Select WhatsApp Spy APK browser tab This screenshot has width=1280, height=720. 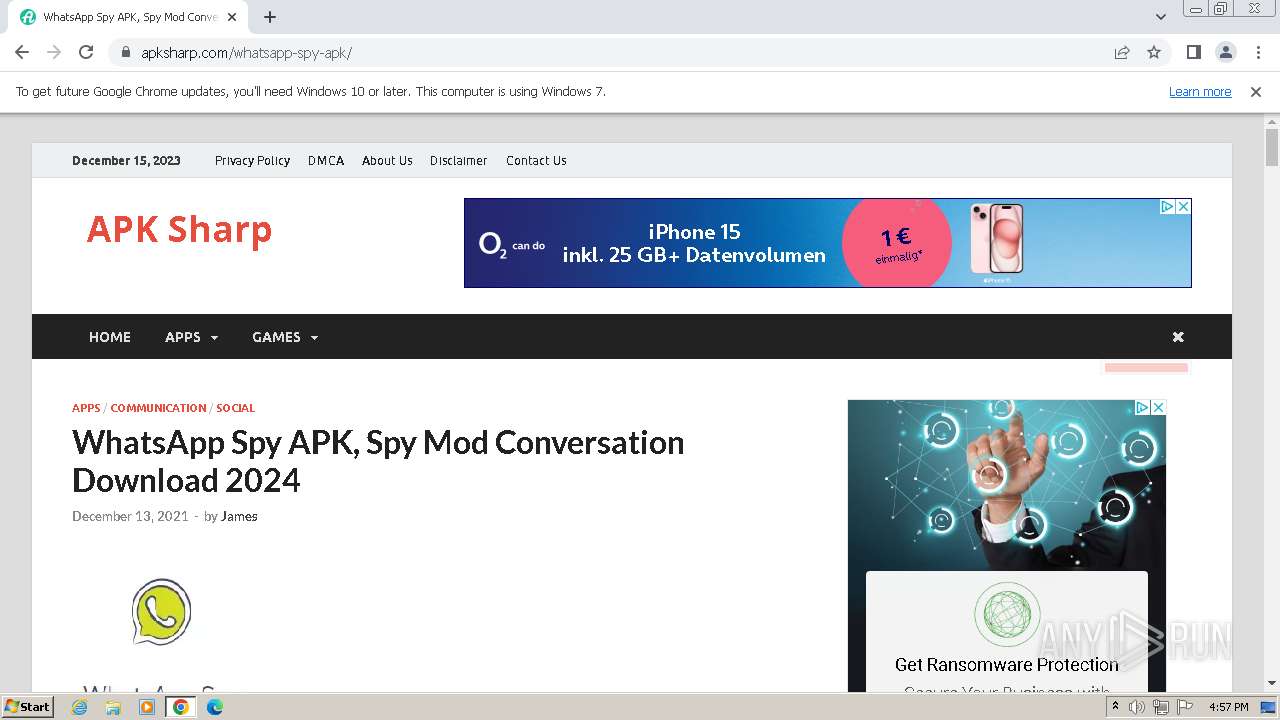pyautogui.click(x=128, y=17)
